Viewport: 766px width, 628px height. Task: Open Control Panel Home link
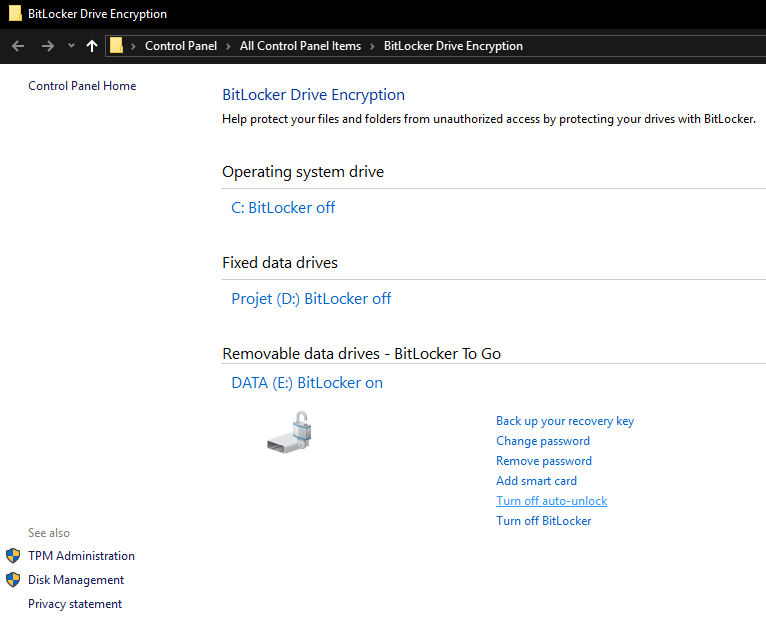82,86
